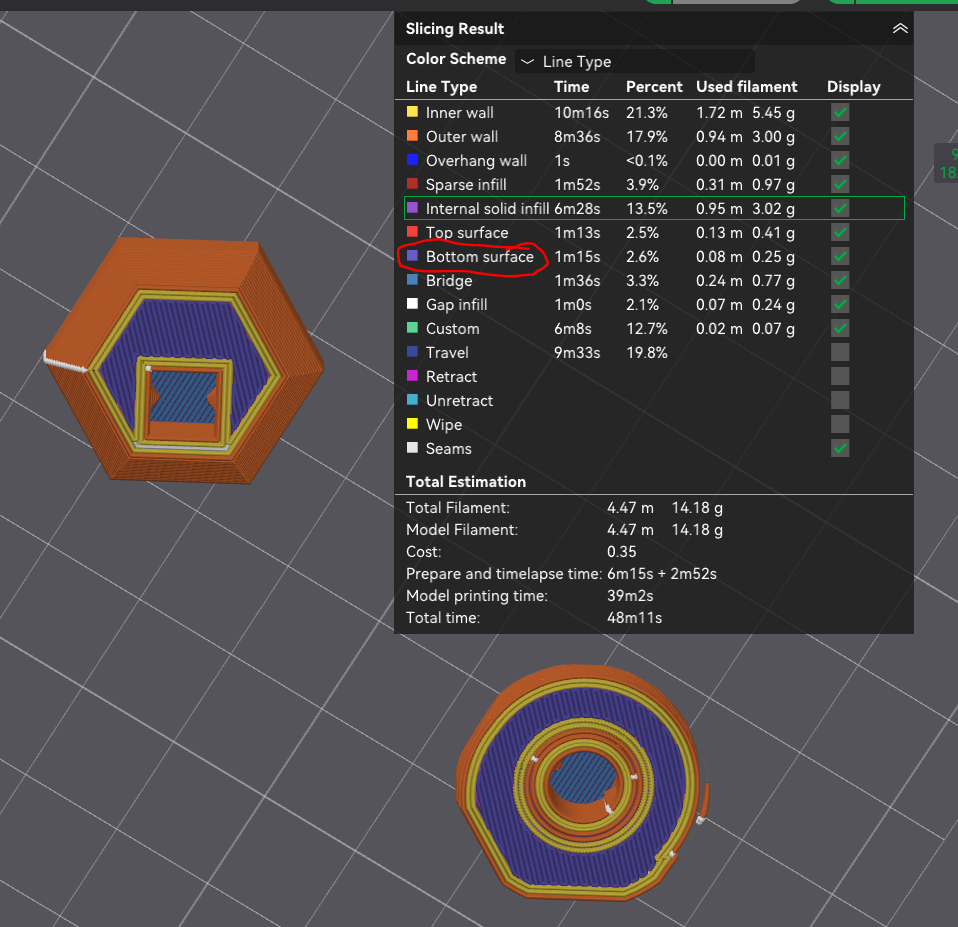
Task: Enable Travel line display
Action: (840, 353)
